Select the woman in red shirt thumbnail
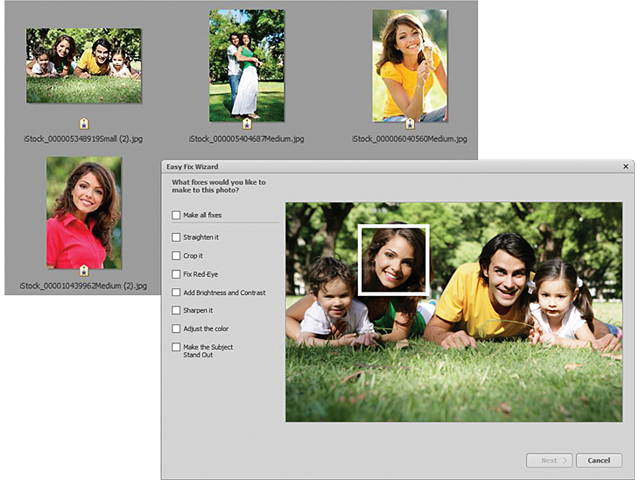Viewport: 640px width, 480px height. click(84, 212)
